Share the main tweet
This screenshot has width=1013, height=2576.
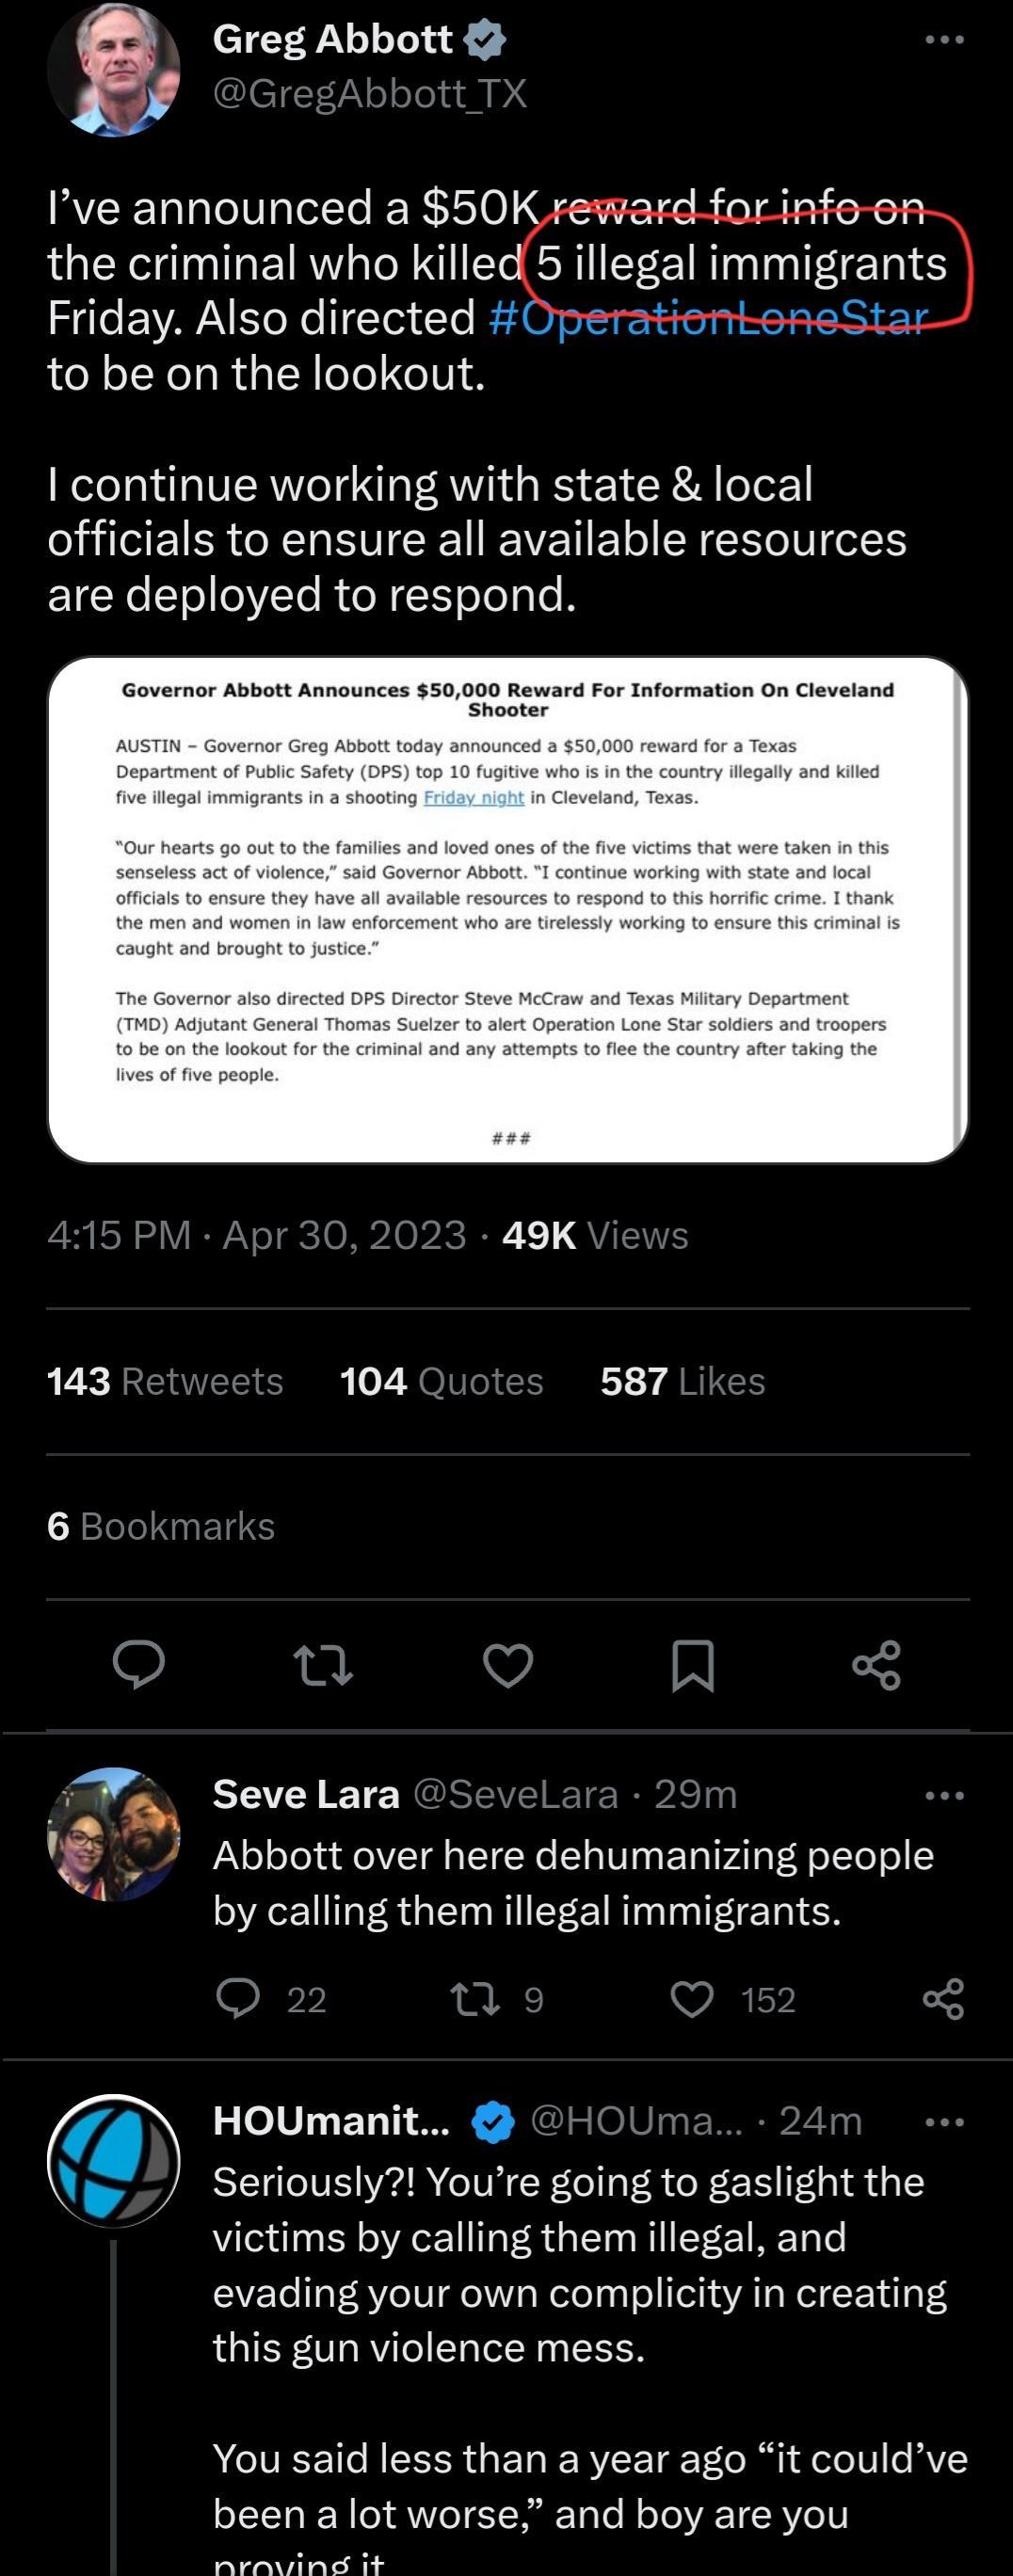pos(877,1666)
